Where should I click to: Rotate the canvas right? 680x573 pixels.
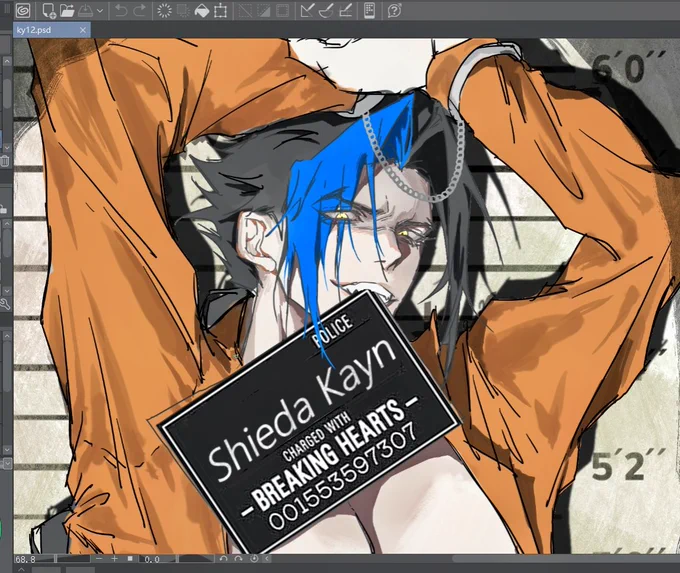tap(239, 559)
